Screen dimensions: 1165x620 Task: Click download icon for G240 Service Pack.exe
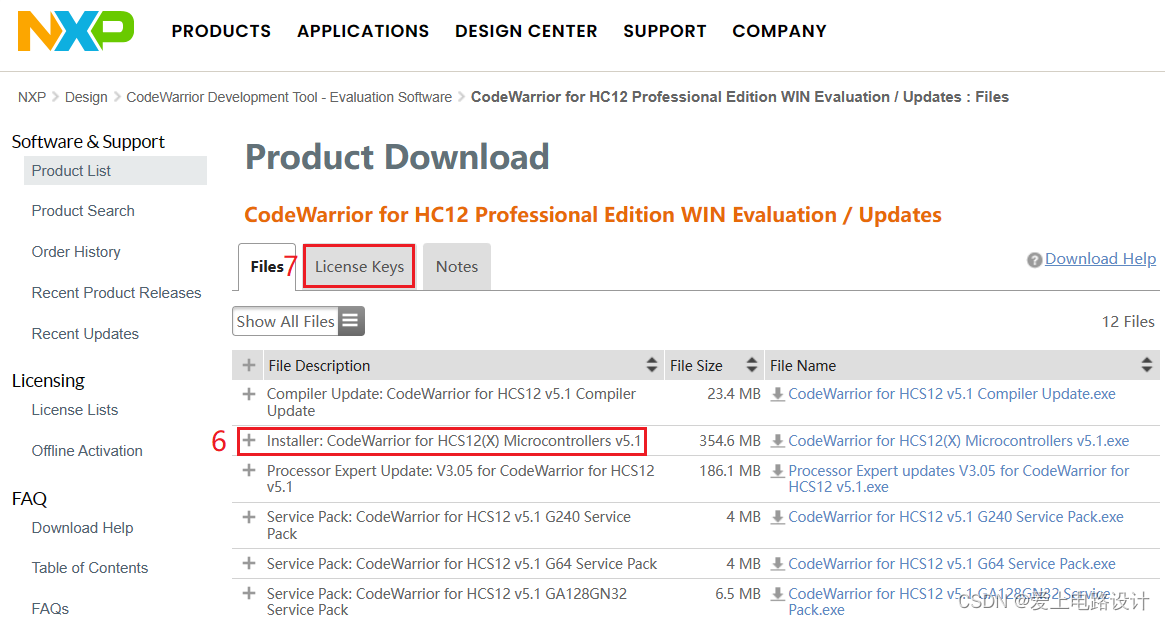pos(778,517)
